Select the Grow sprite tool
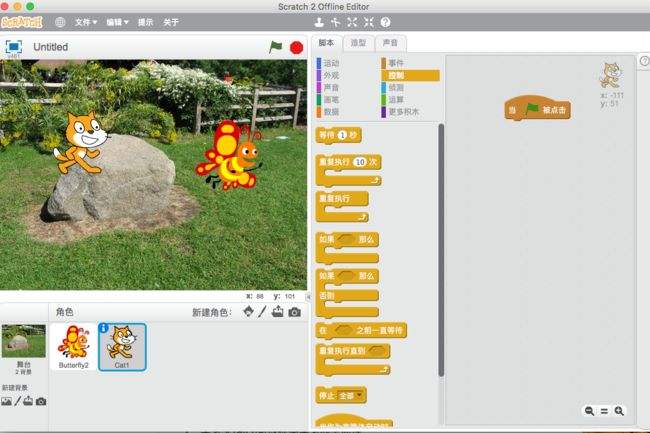Image resolution: width=650 pixels, height=433 pixels. point(352,22)
